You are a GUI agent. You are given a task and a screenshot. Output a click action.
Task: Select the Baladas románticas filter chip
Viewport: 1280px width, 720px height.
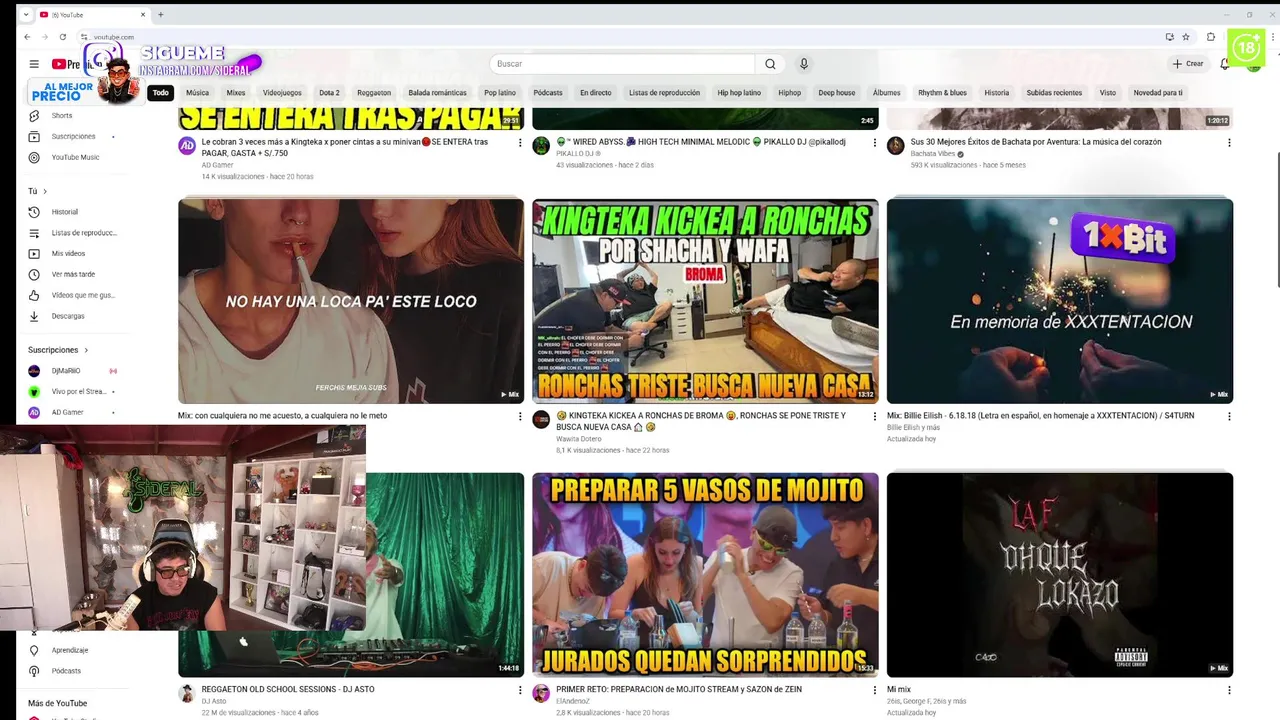437,93
